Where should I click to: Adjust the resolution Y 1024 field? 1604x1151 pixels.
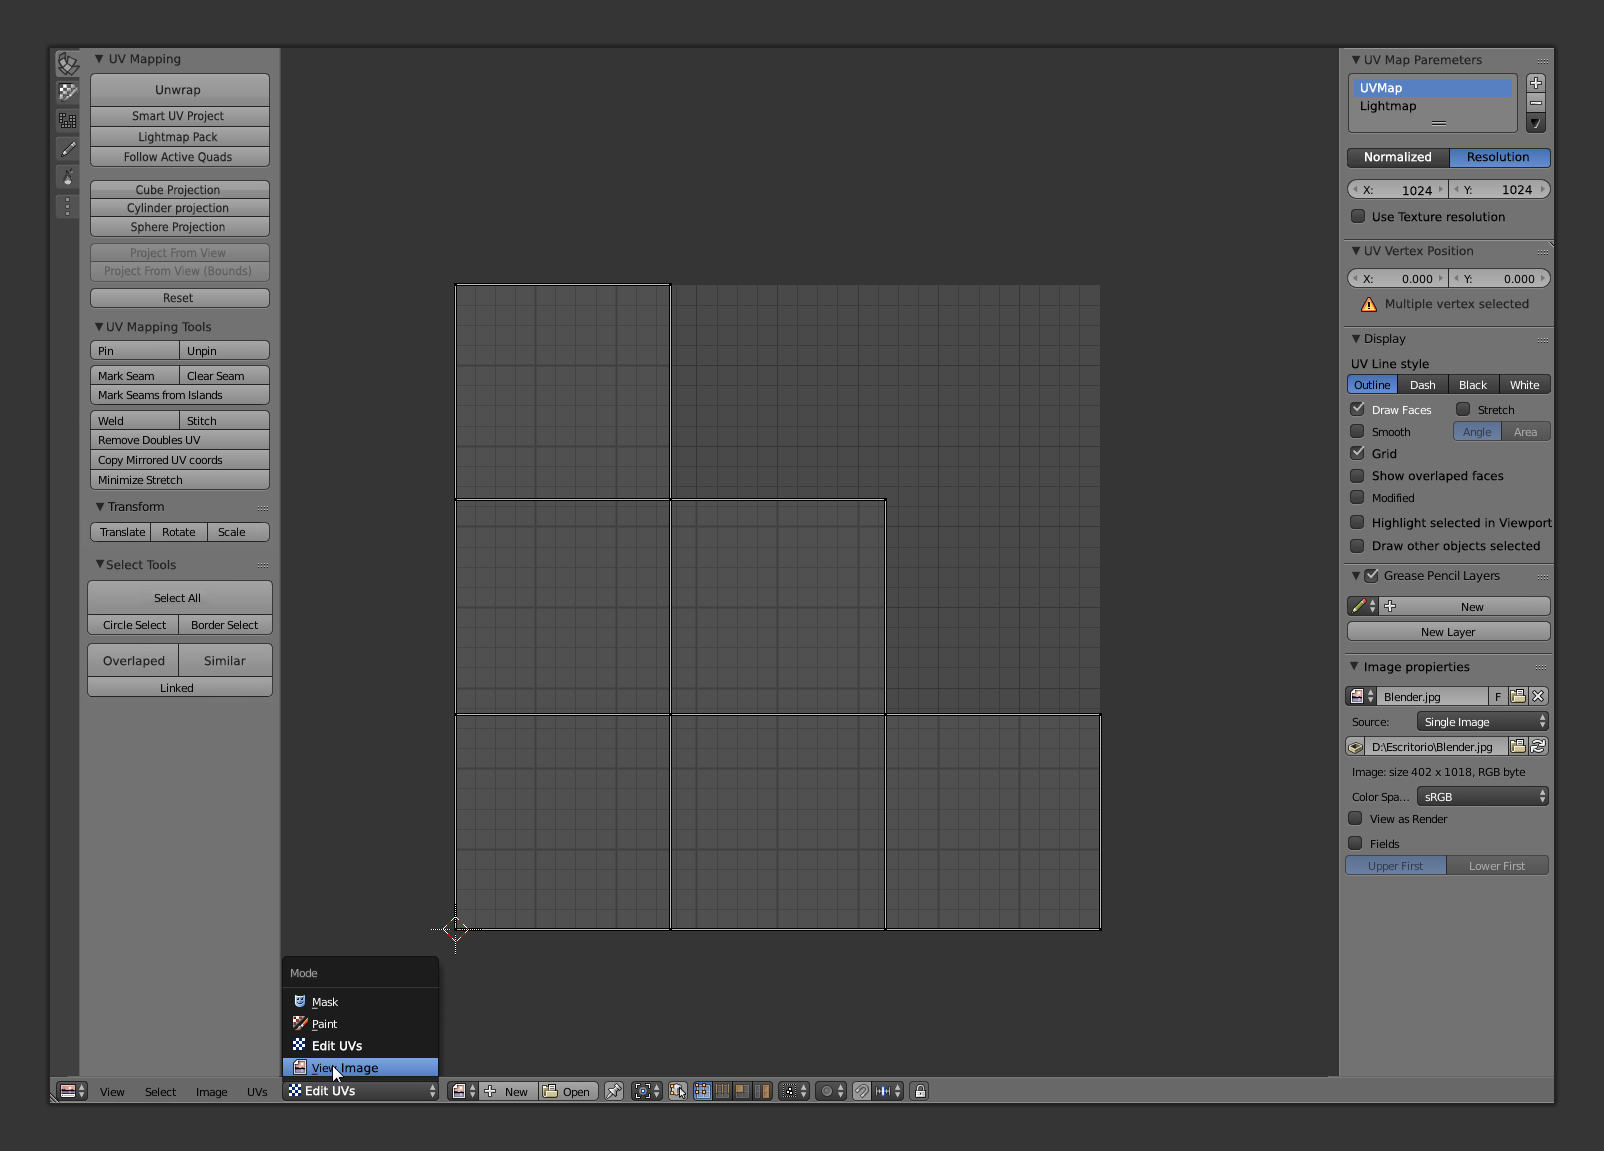(x=1500, y=189)
